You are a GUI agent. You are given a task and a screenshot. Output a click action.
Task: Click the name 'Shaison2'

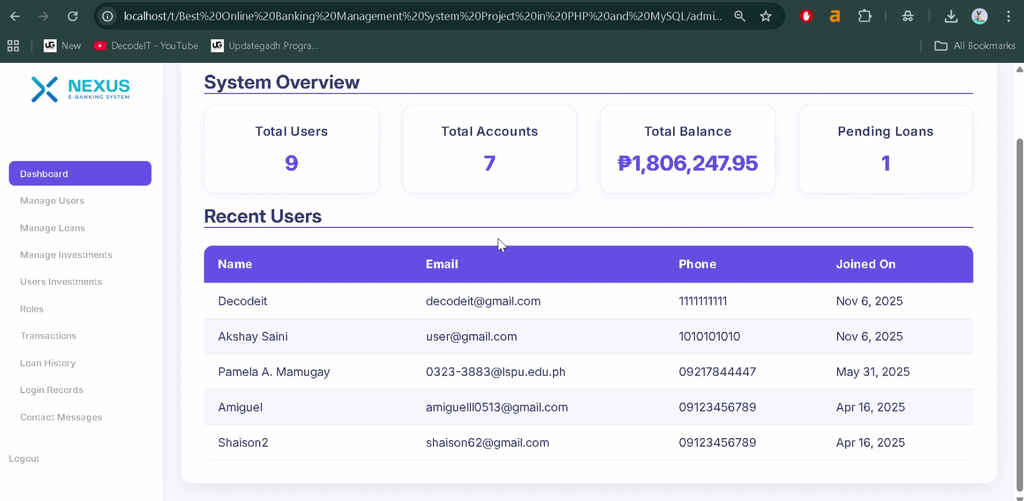point(243,442)
